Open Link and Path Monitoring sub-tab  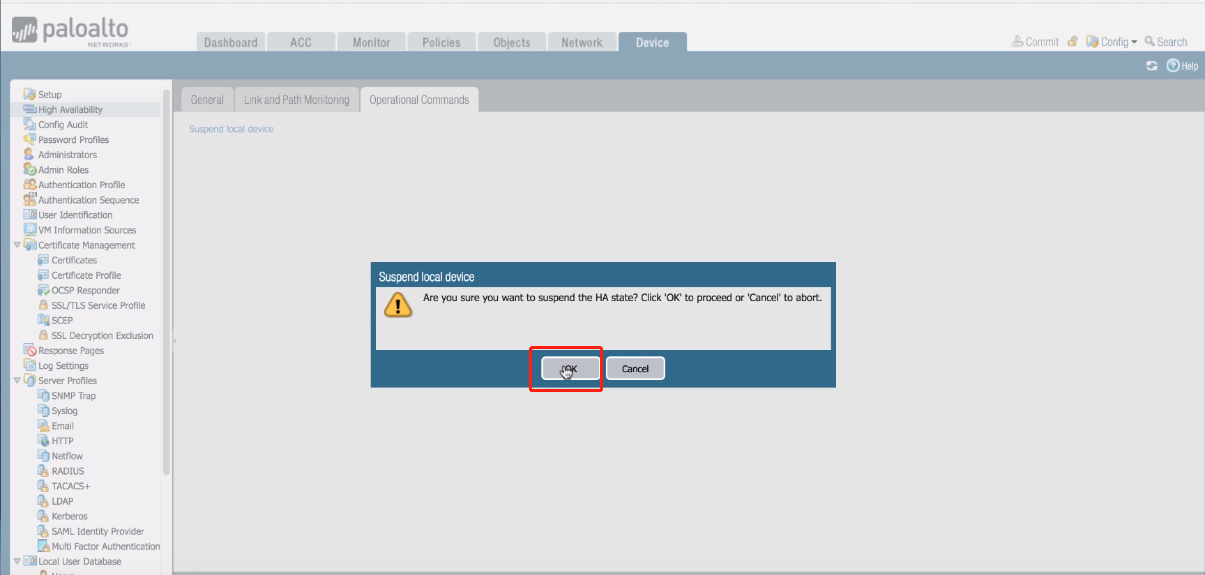point(297,100)
